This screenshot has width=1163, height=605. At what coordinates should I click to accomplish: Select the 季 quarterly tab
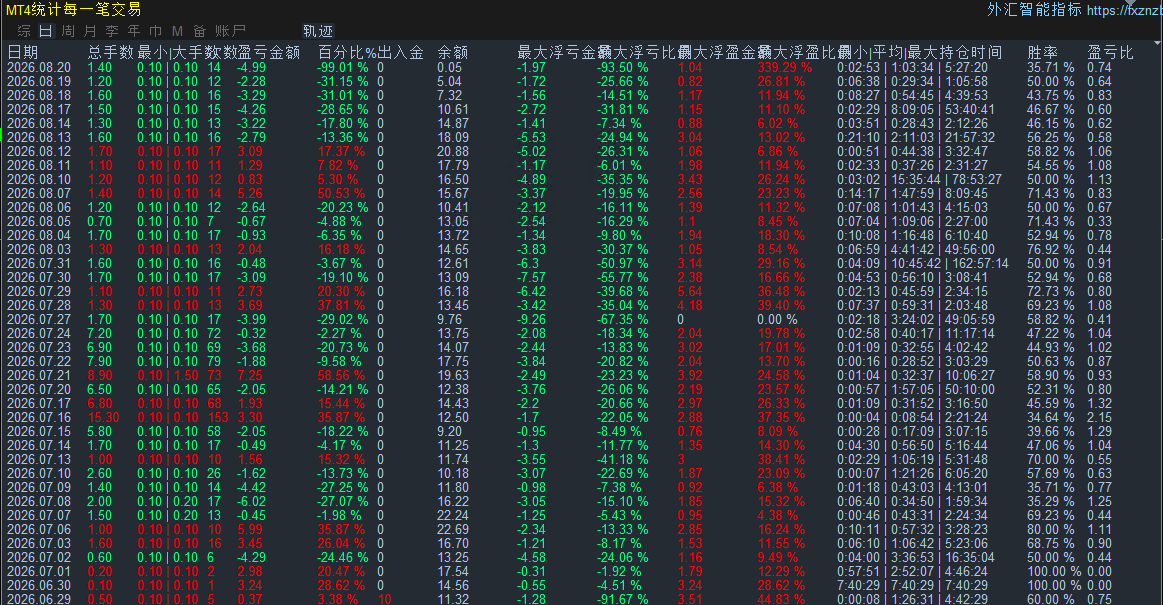112,31
